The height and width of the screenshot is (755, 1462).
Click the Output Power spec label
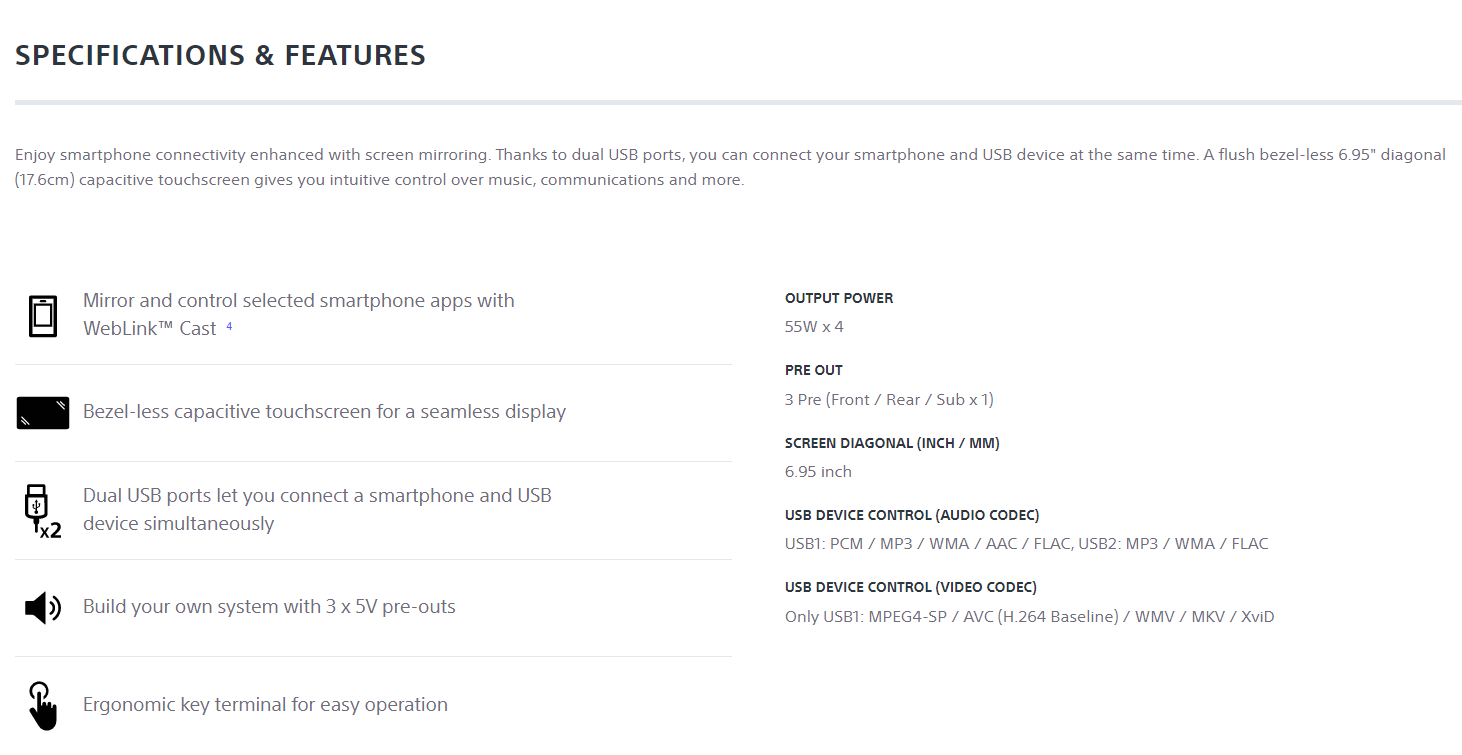click(839, 298)
